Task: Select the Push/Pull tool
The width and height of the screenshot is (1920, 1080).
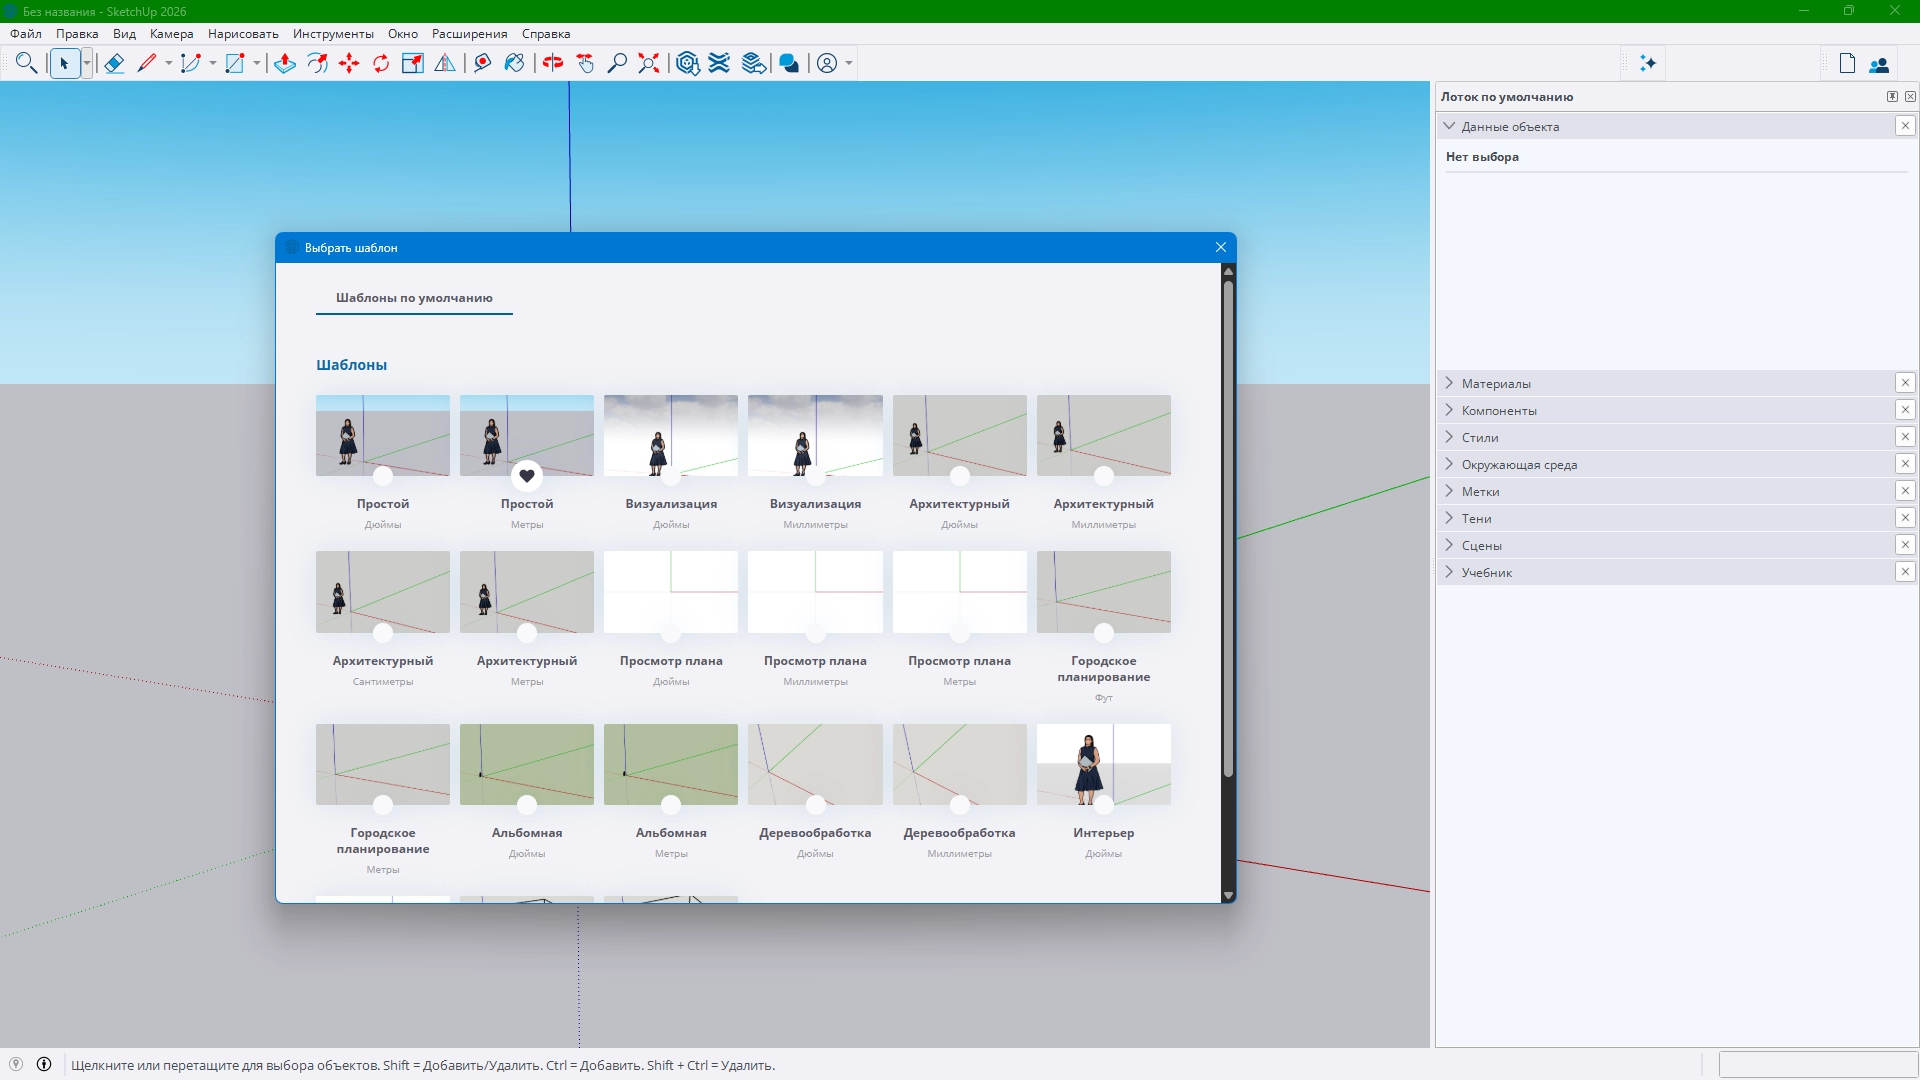Action: tap(285, 63)
